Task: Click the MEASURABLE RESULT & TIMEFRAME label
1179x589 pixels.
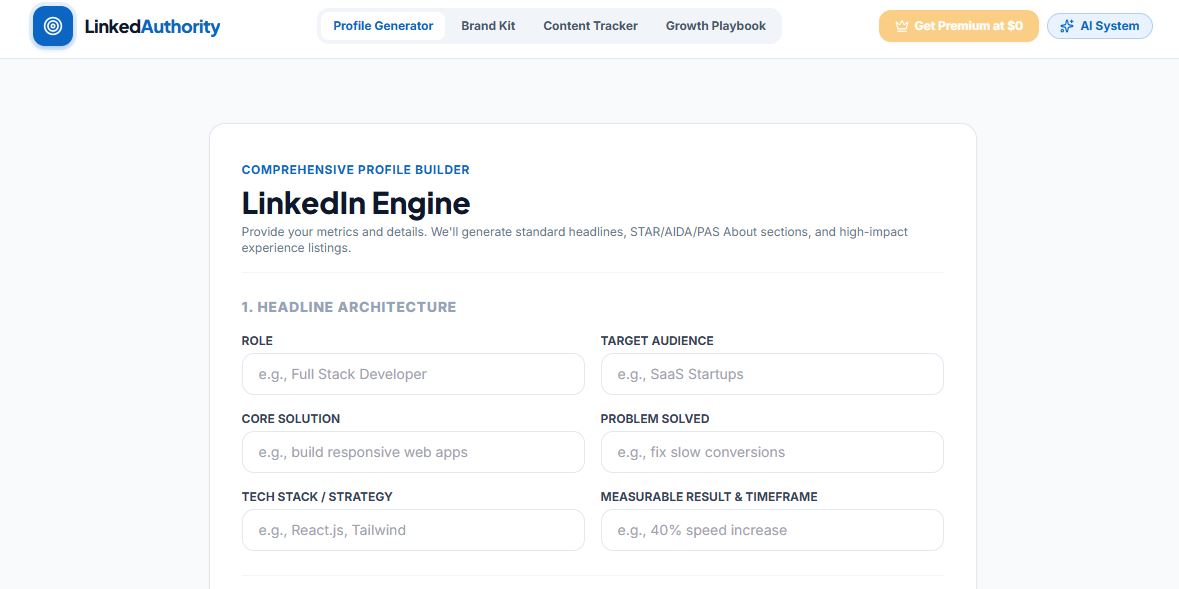Action: pos(709,497)
